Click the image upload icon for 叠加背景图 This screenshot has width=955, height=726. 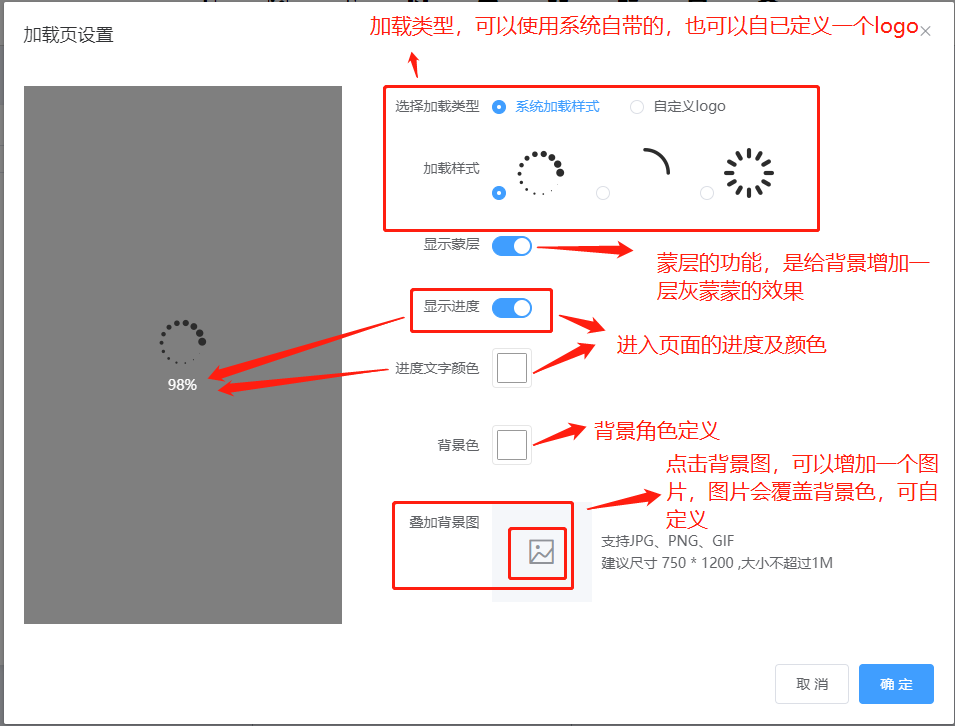(541, 552)
